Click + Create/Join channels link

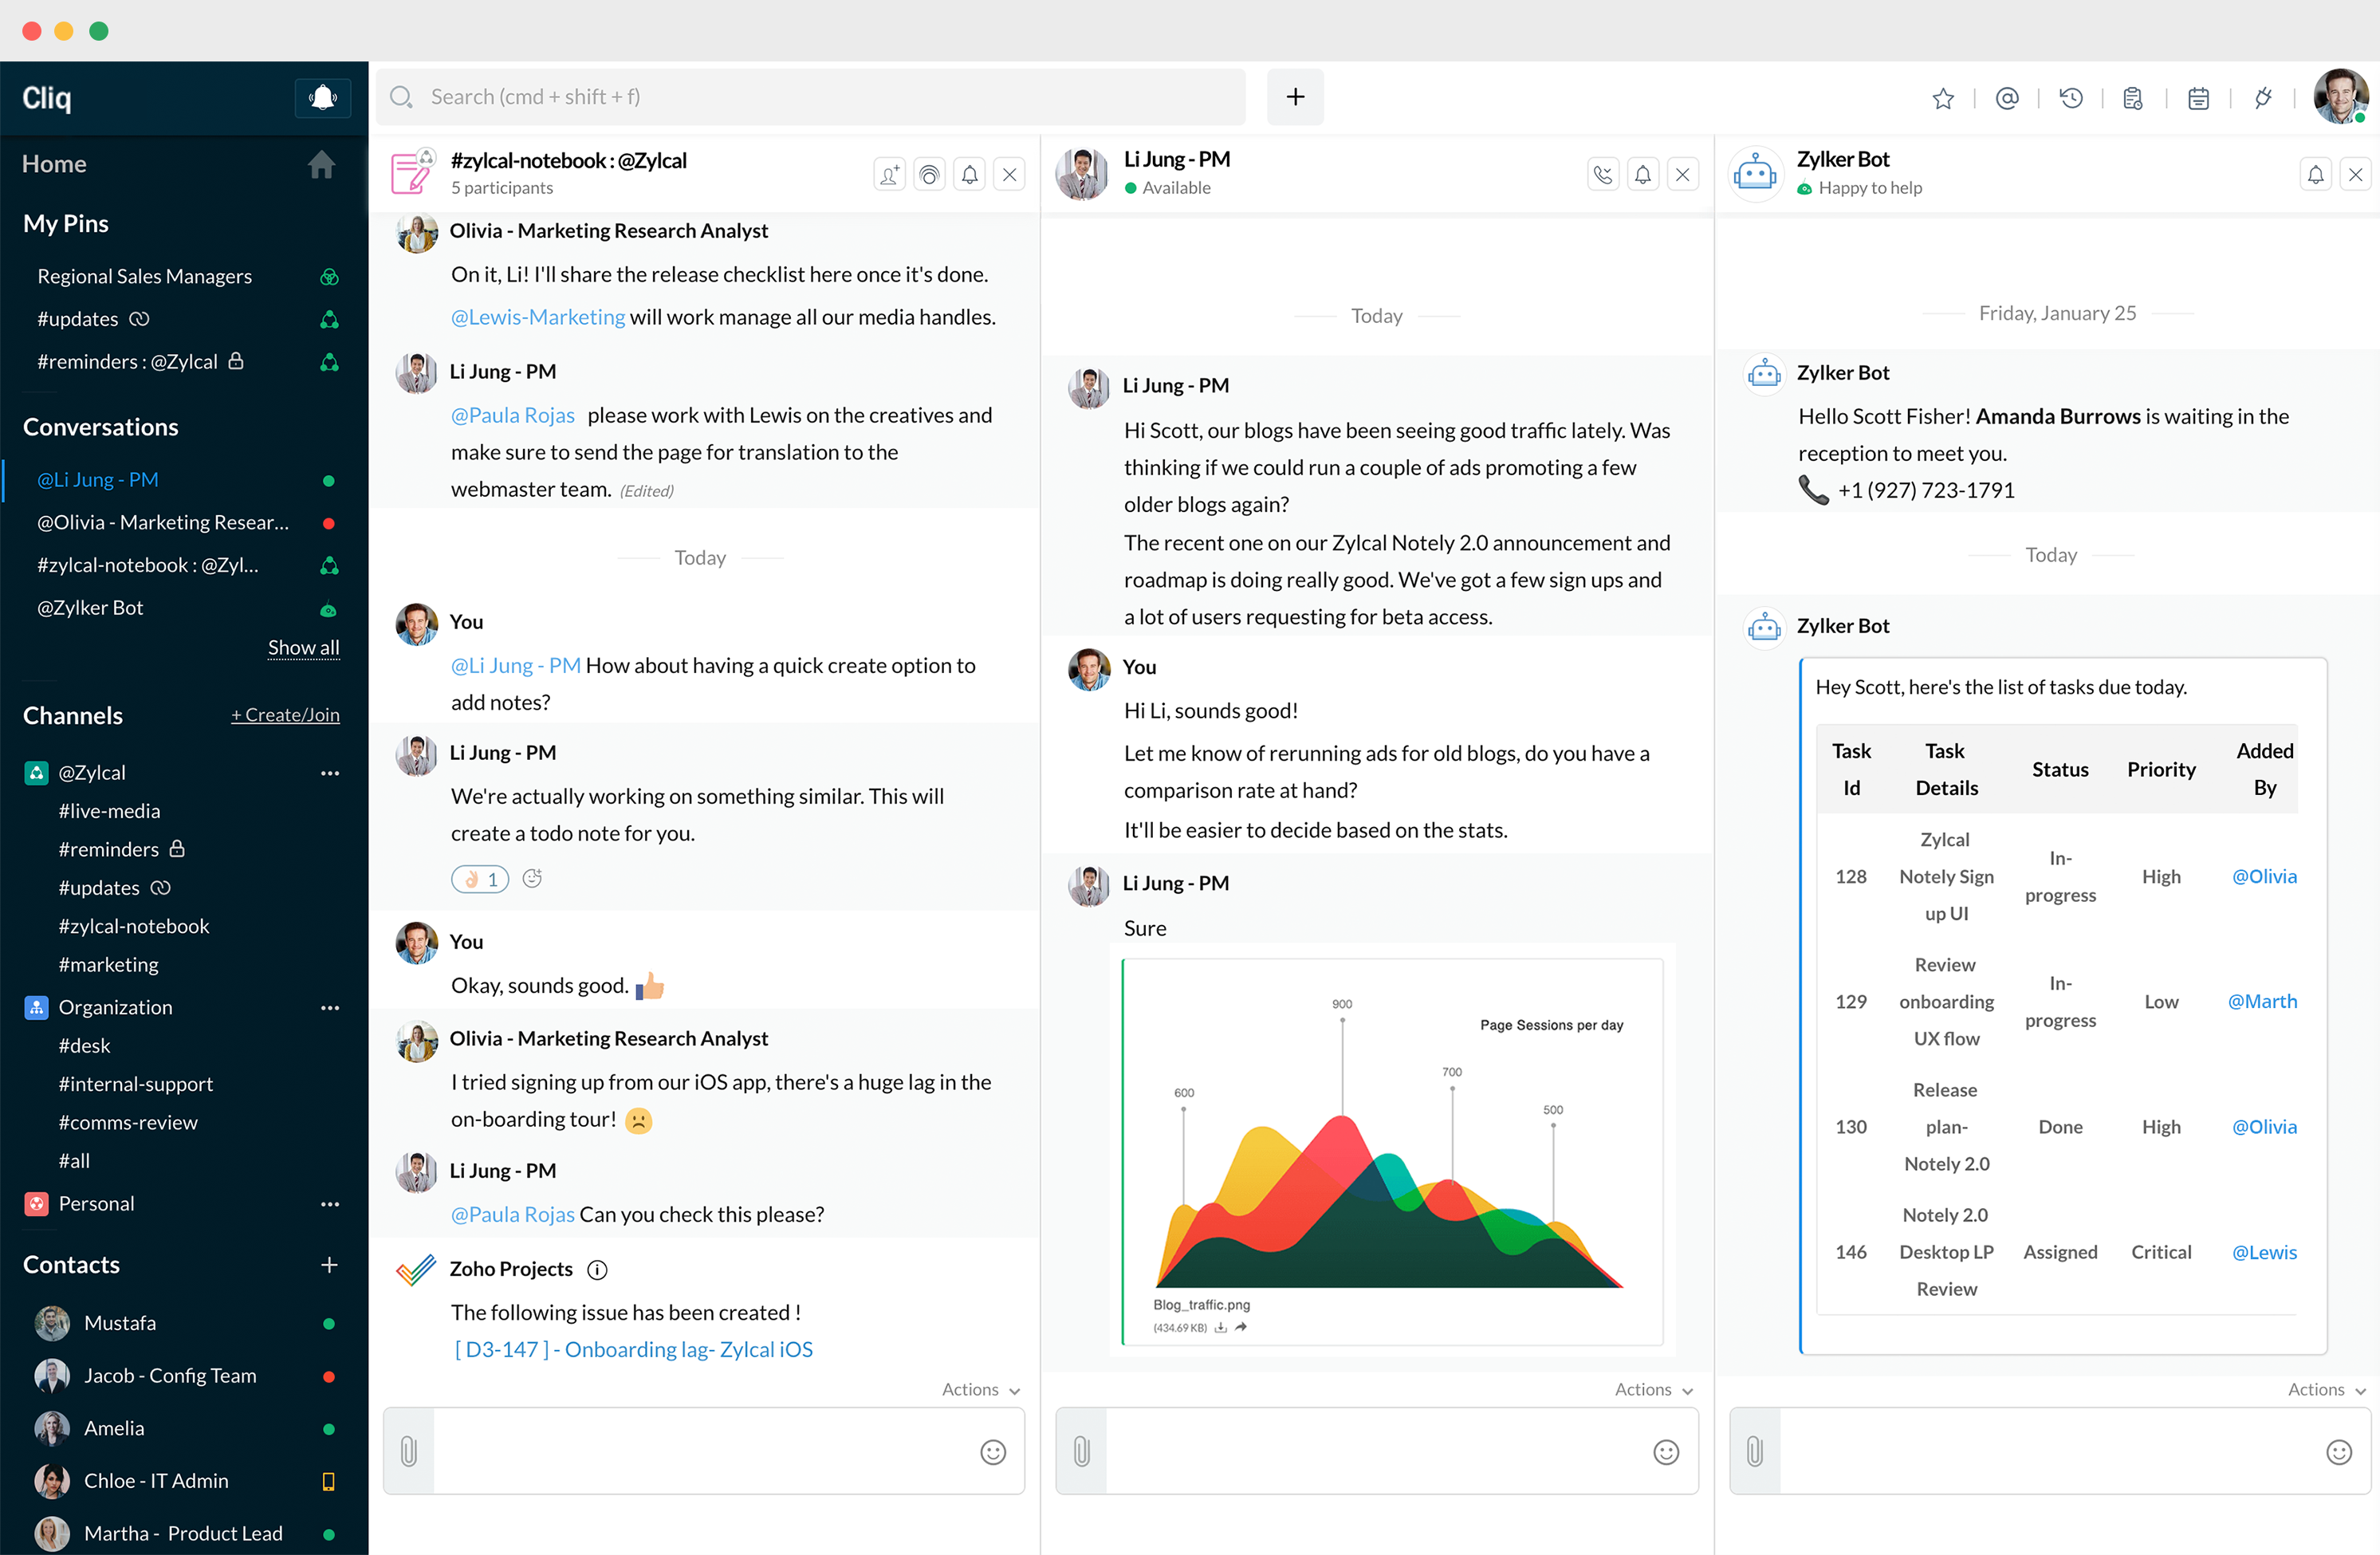coord(285,715)
